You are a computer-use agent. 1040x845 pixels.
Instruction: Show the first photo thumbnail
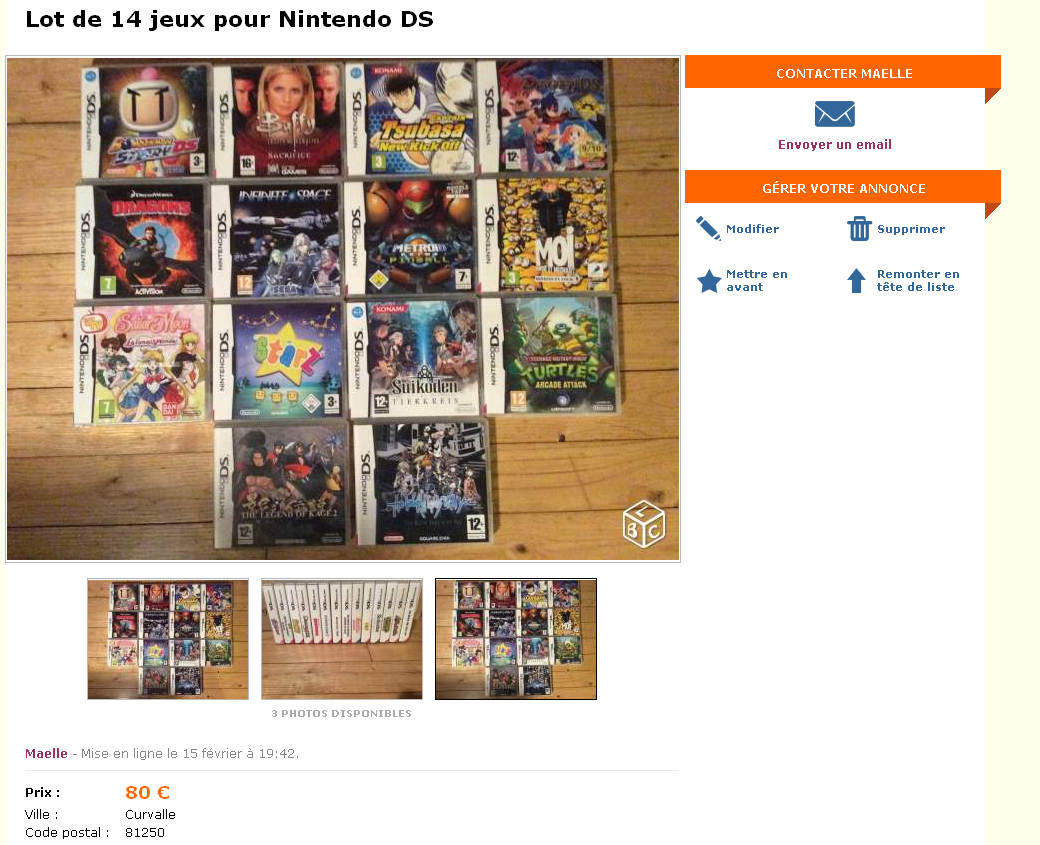coord(168,639)
